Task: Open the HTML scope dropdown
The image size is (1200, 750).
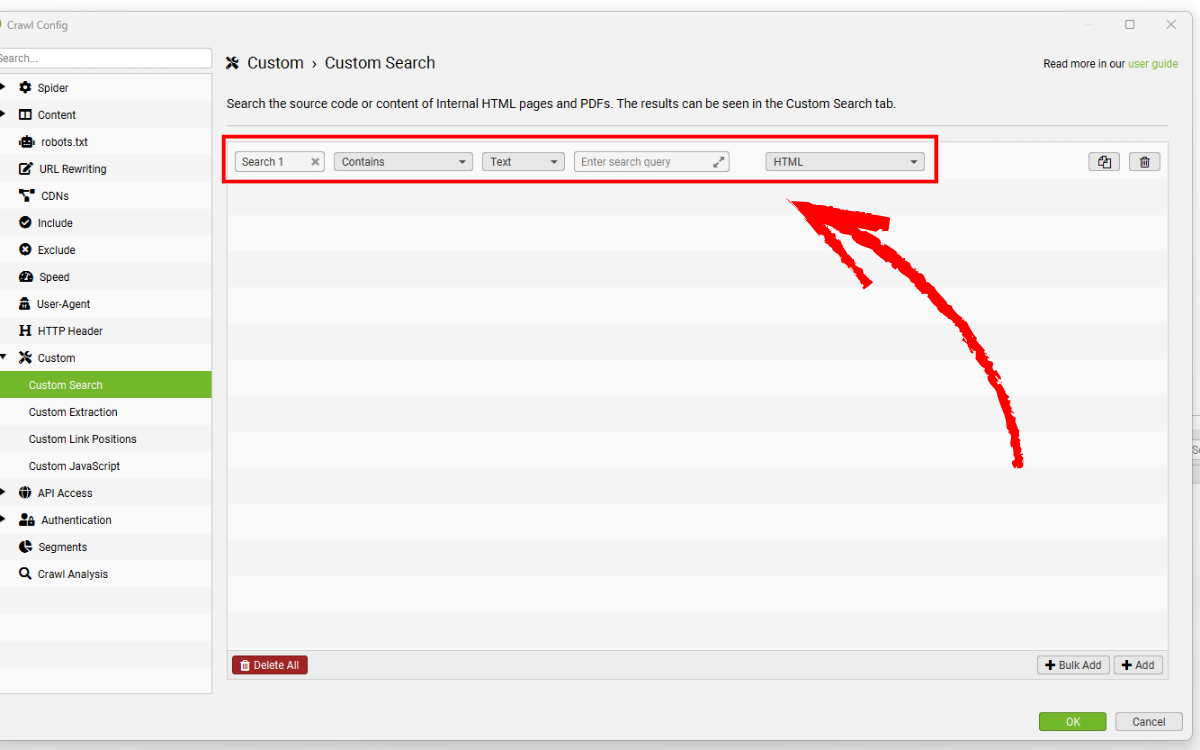Action: coord(844,162)
